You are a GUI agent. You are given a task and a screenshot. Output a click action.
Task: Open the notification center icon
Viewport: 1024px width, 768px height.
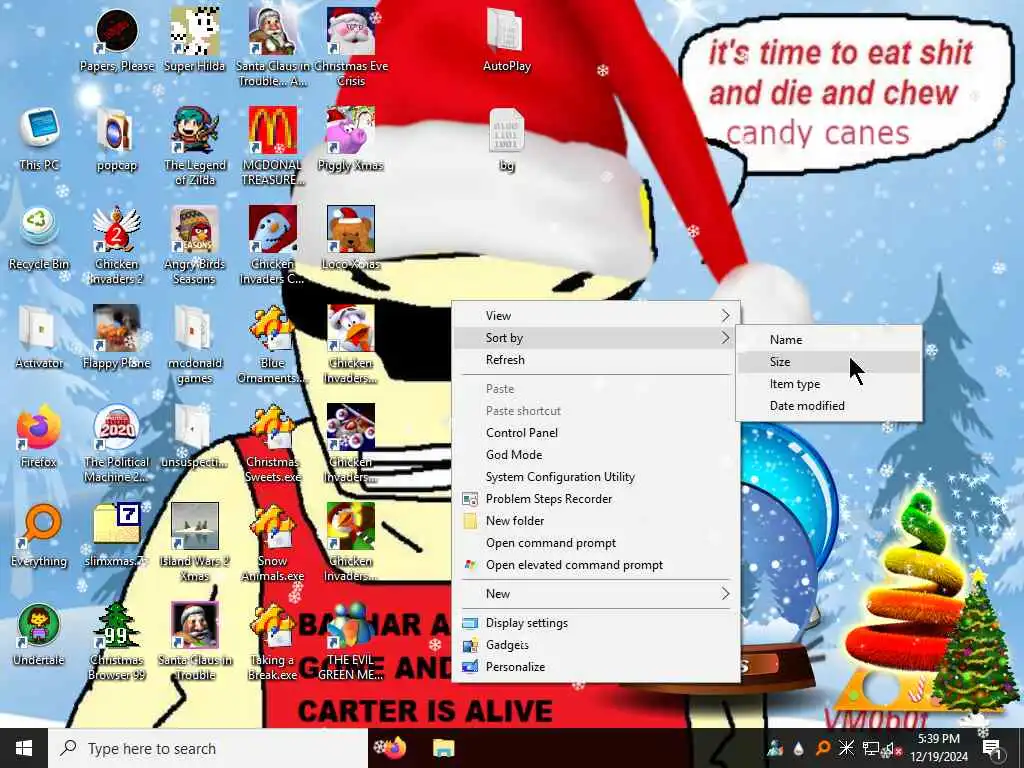[x=992, y=748]
